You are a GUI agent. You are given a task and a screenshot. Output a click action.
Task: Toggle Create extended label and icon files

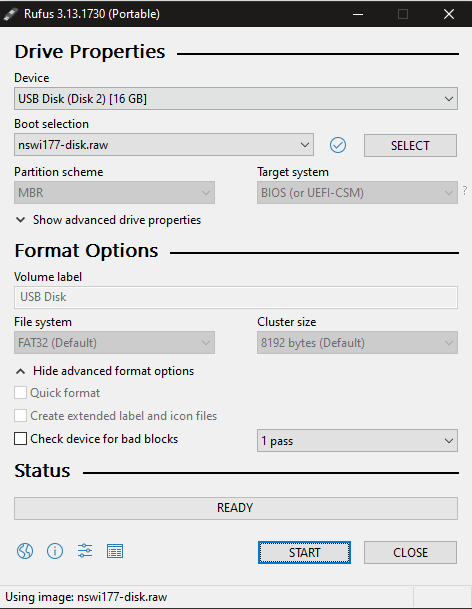(x=21, y=416)
